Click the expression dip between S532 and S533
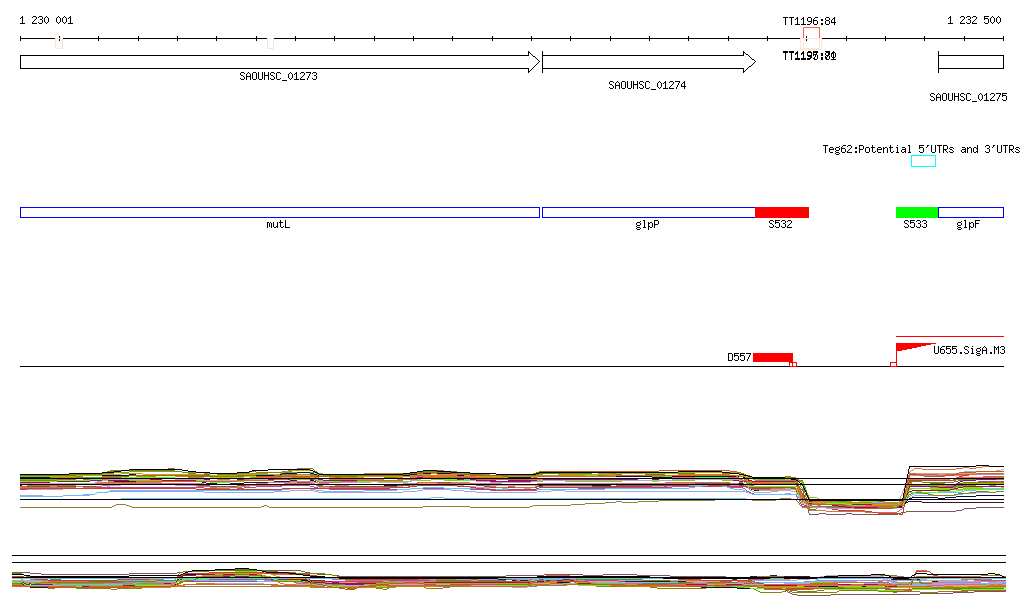The height and width of the screenshot is (611, 1024). (x=855, y=505)
